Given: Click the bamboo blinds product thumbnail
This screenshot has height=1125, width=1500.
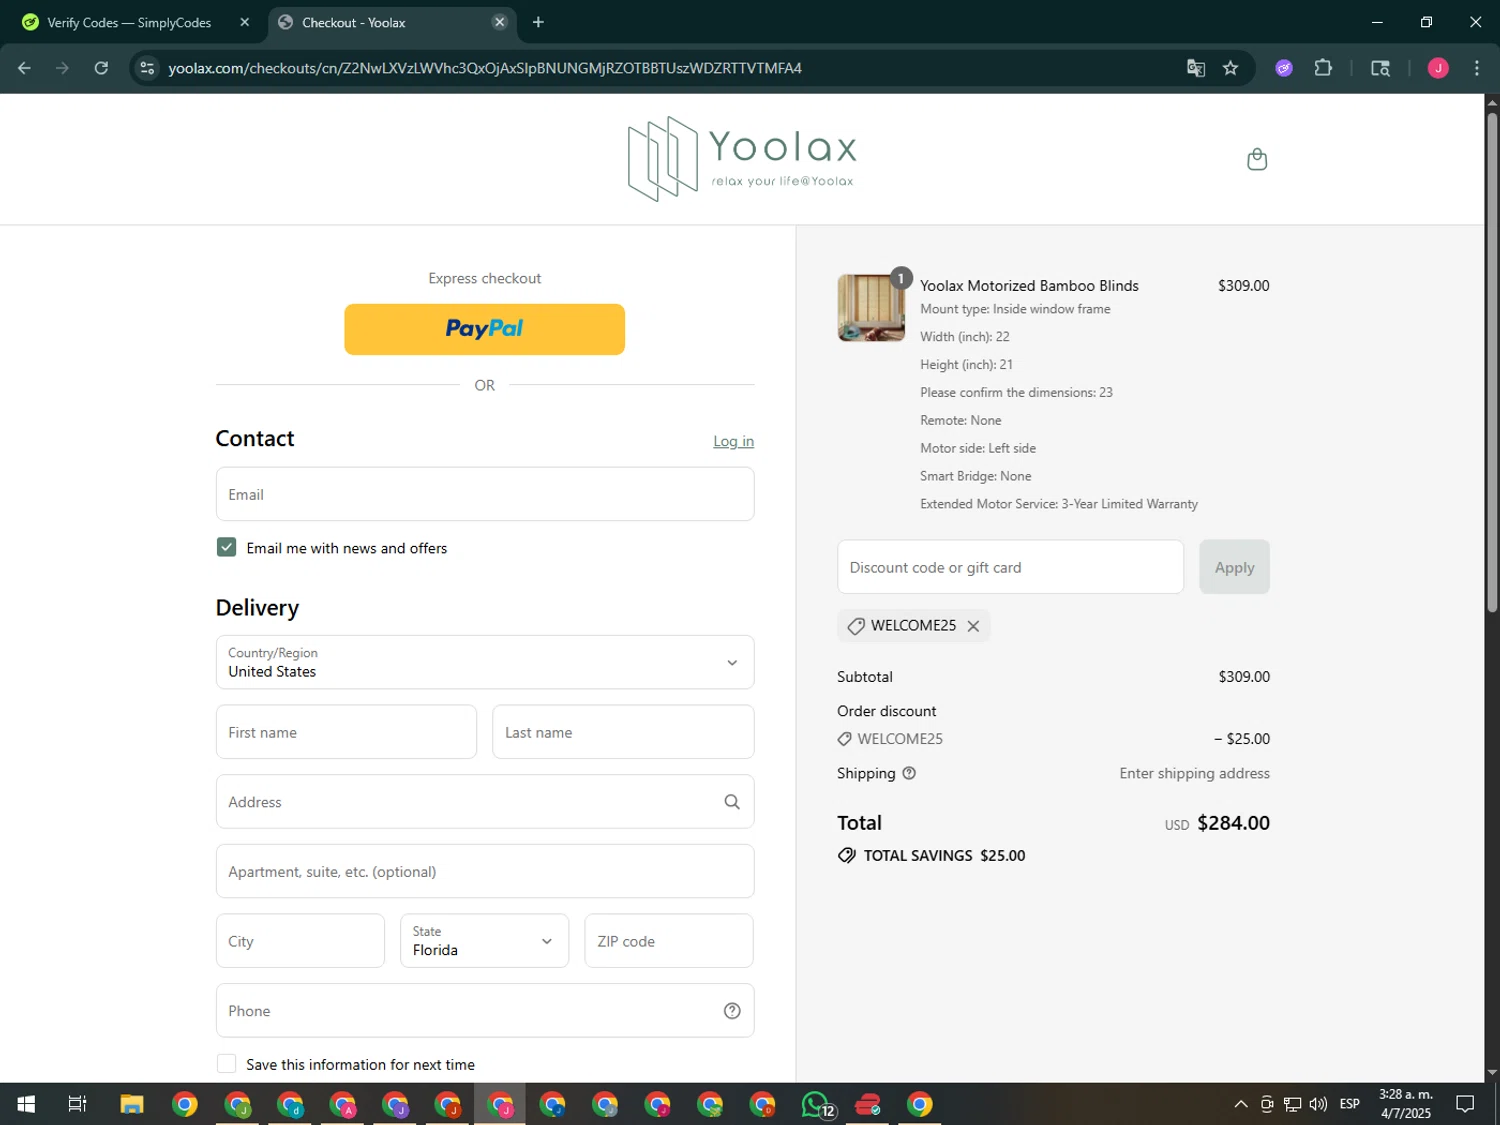Looking at the screenshot, I should 871,308.
